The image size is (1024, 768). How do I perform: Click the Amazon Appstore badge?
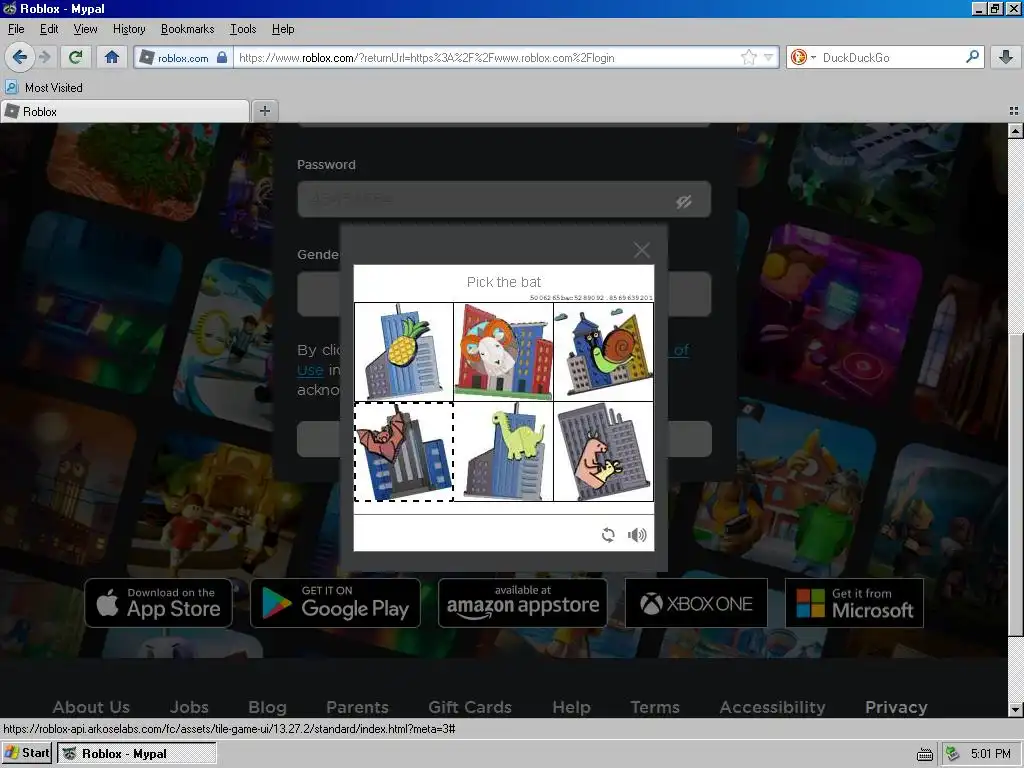point(522,603)
